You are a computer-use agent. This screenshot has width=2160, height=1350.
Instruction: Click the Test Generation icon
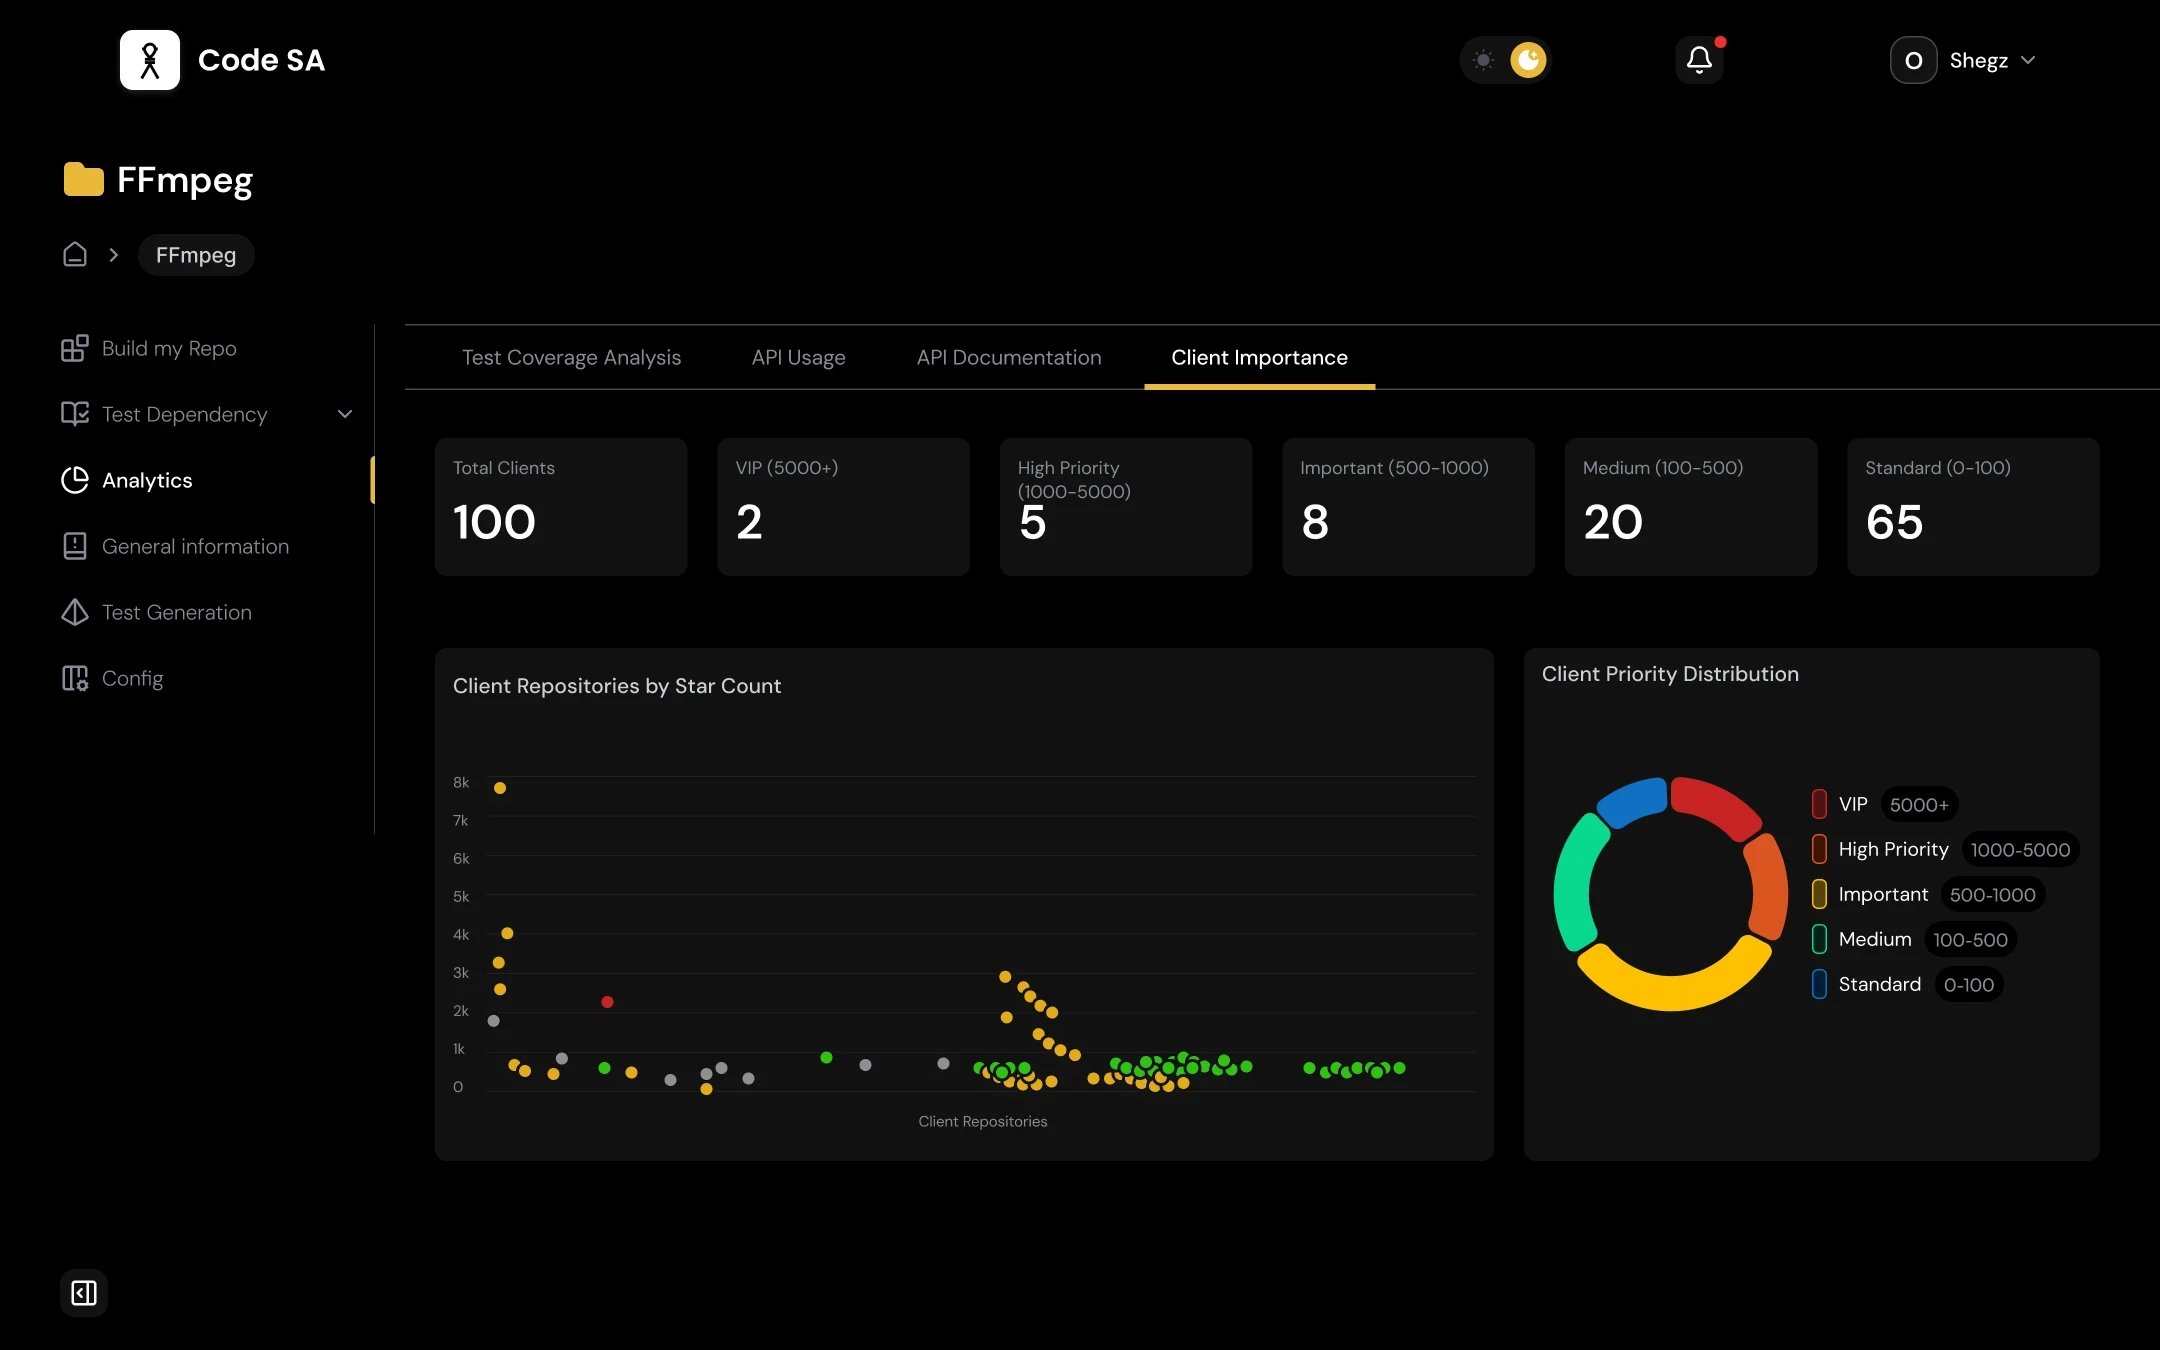click(75, 612)
